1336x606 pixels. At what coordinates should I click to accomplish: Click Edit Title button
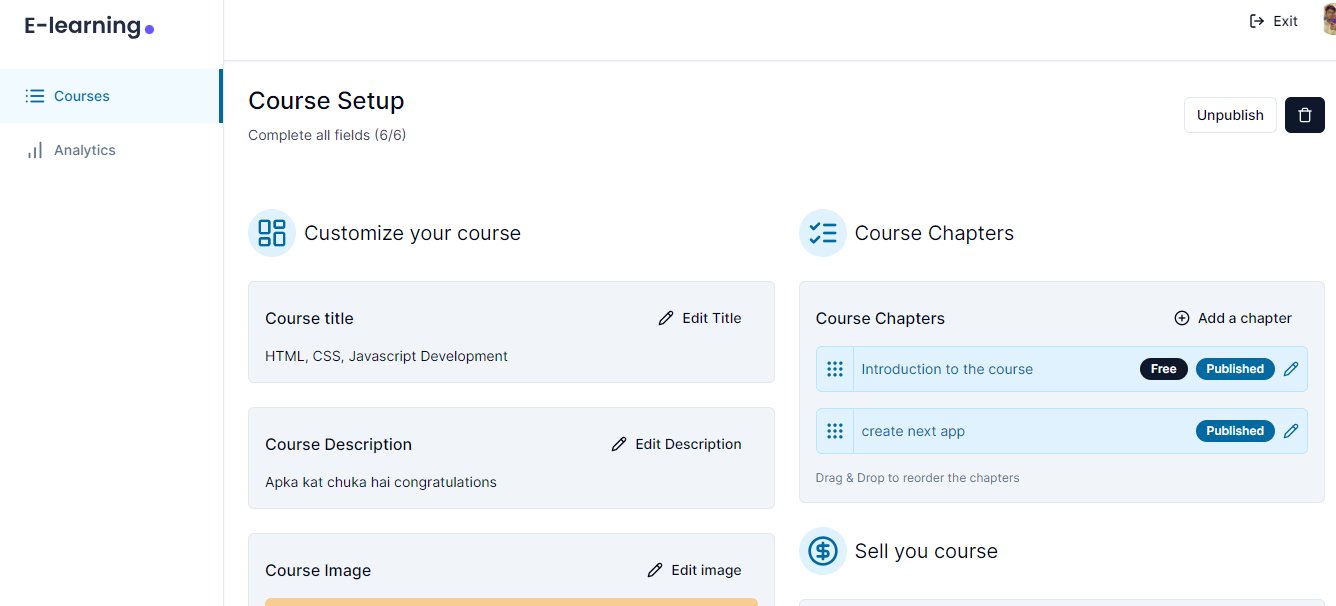(700, 318)
